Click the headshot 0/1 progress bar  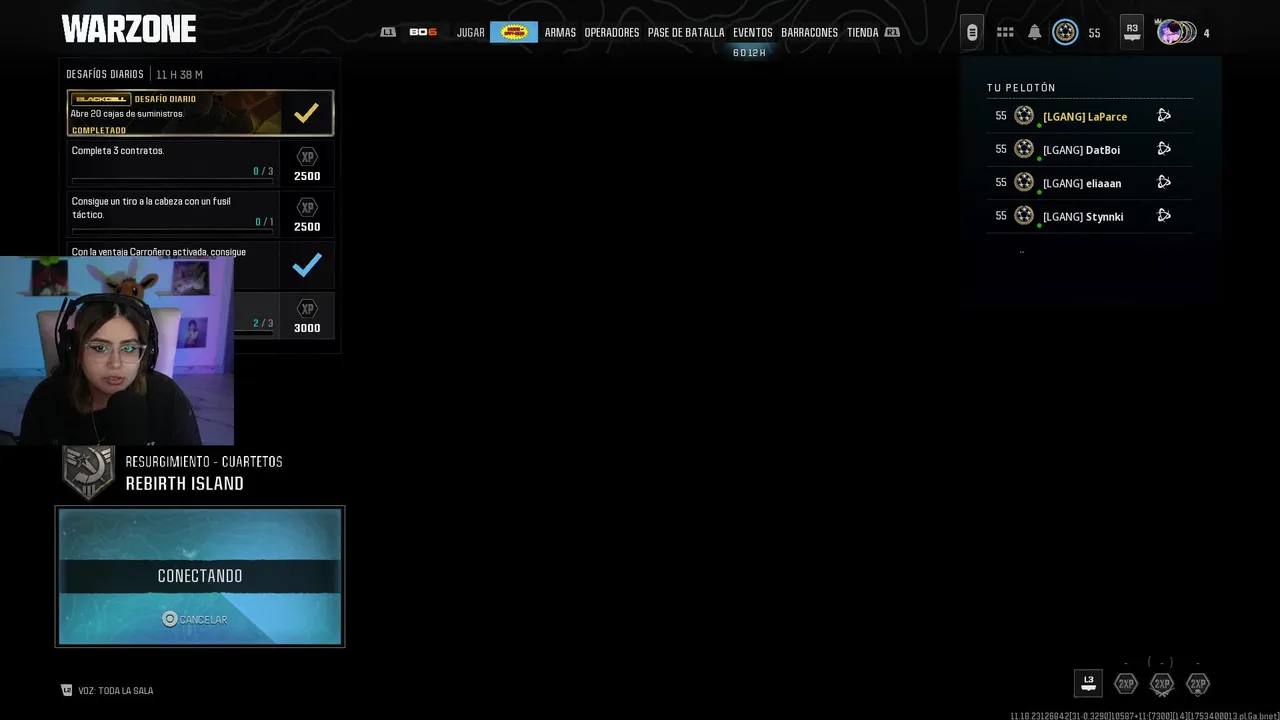click(x=172, y=231)
